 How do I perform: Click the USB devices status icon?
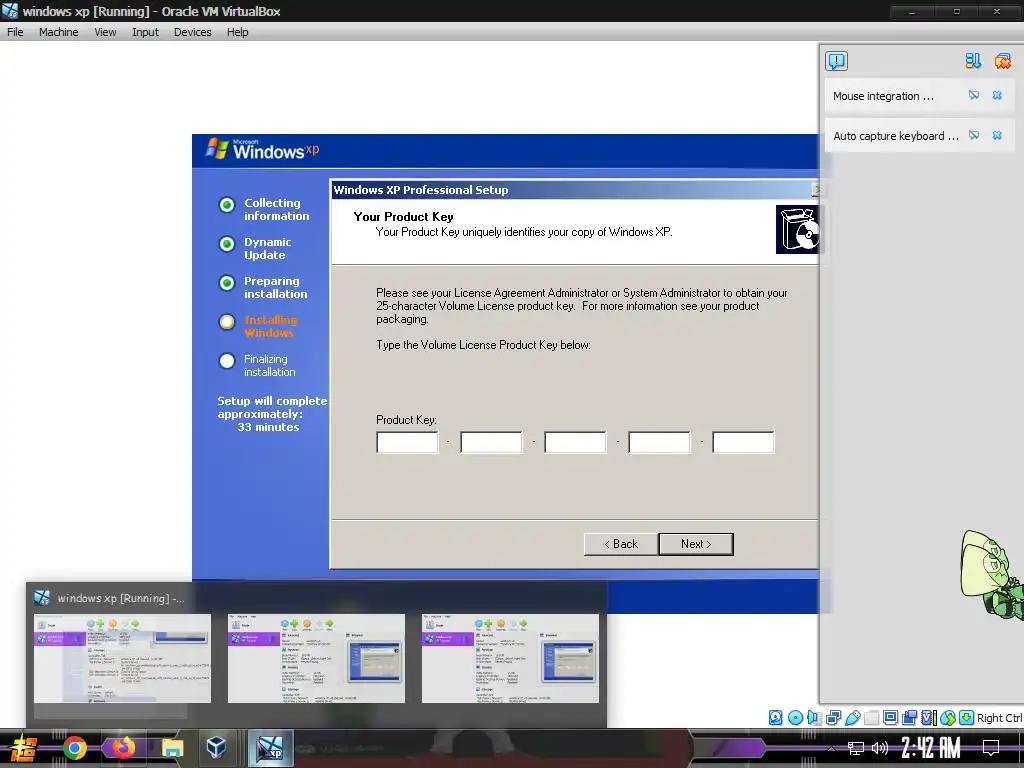(852, 718)
